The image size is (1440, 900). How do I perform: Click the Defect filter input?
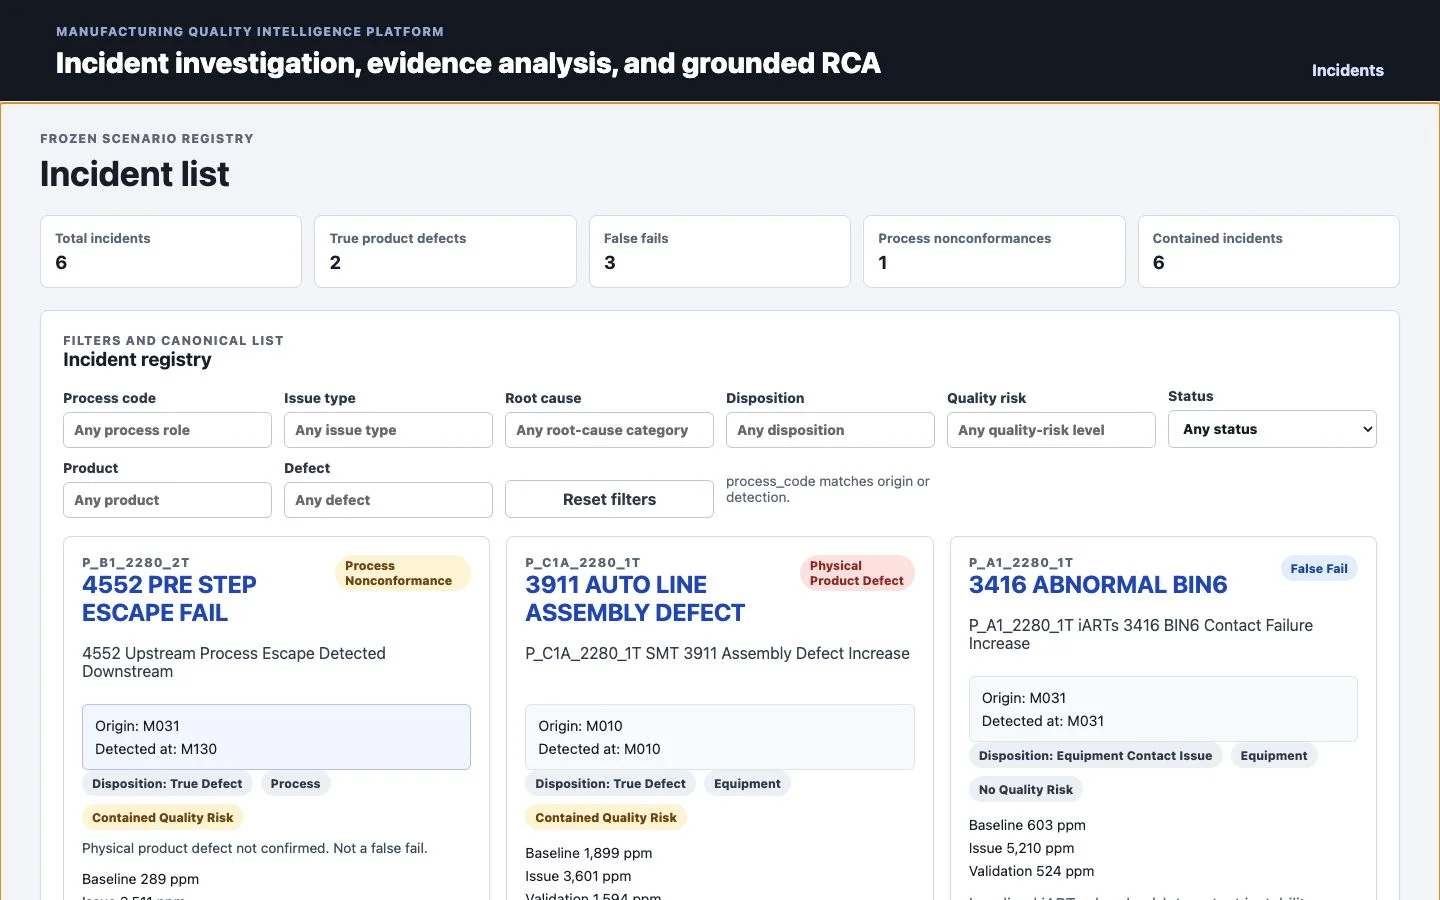point(388,500)
